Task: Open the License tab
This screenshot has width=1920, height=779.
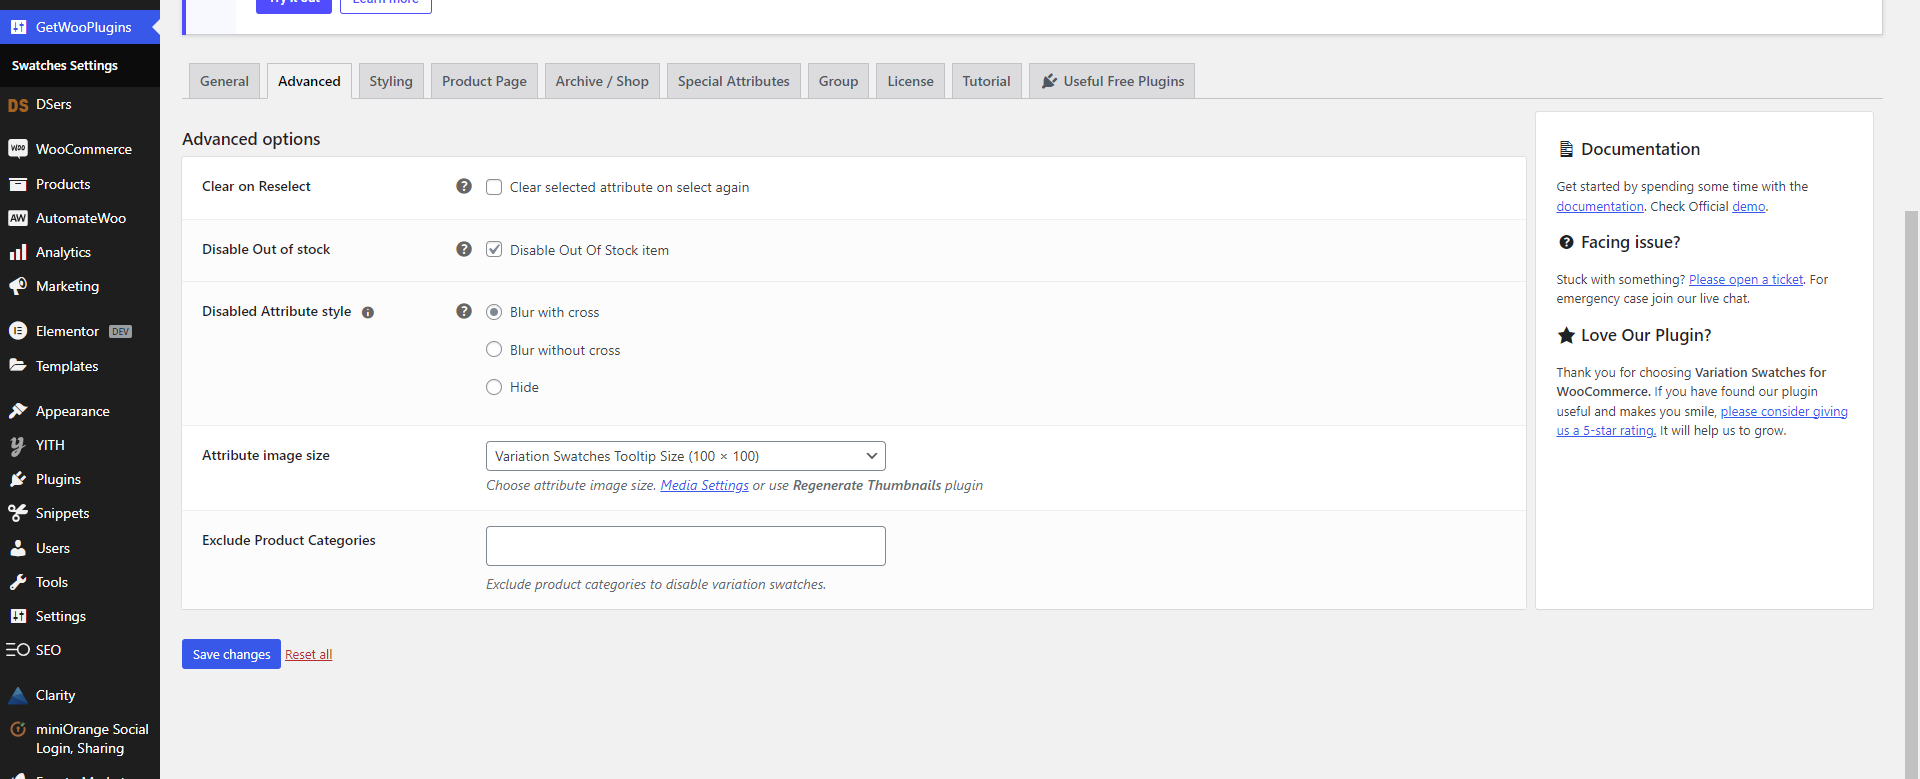Action: (910, 81)
